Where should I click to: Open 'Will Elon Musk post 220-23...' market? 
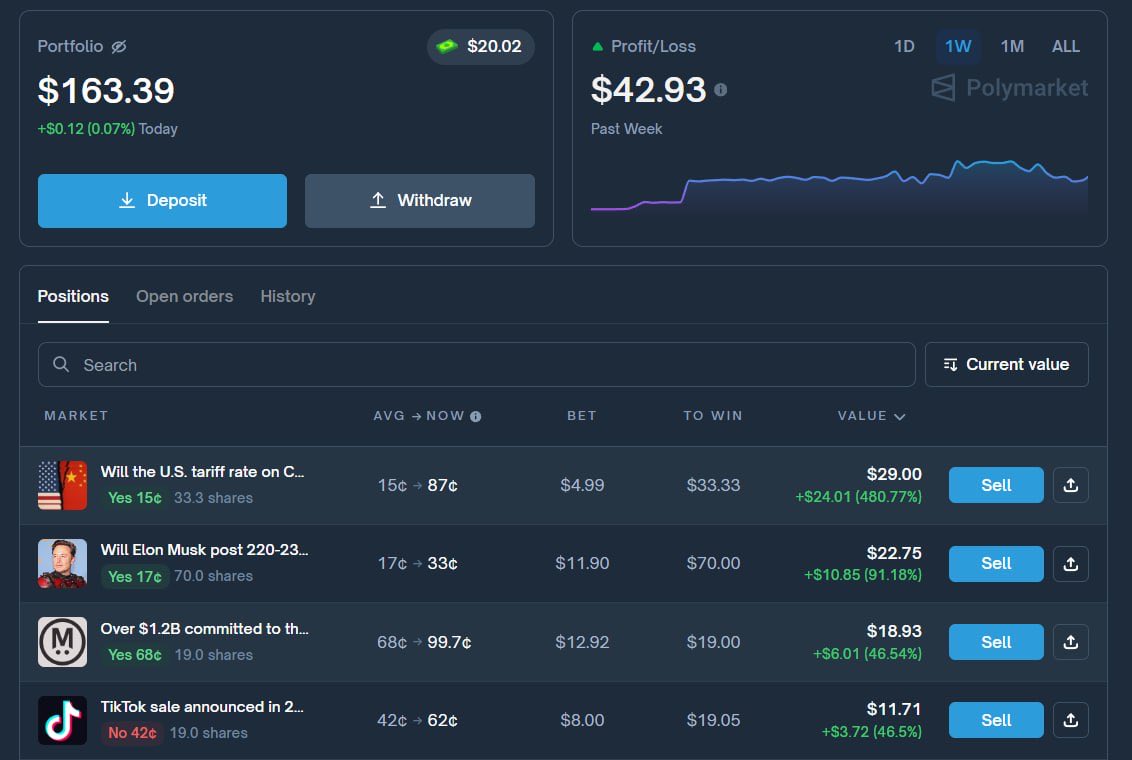(204, 550)
